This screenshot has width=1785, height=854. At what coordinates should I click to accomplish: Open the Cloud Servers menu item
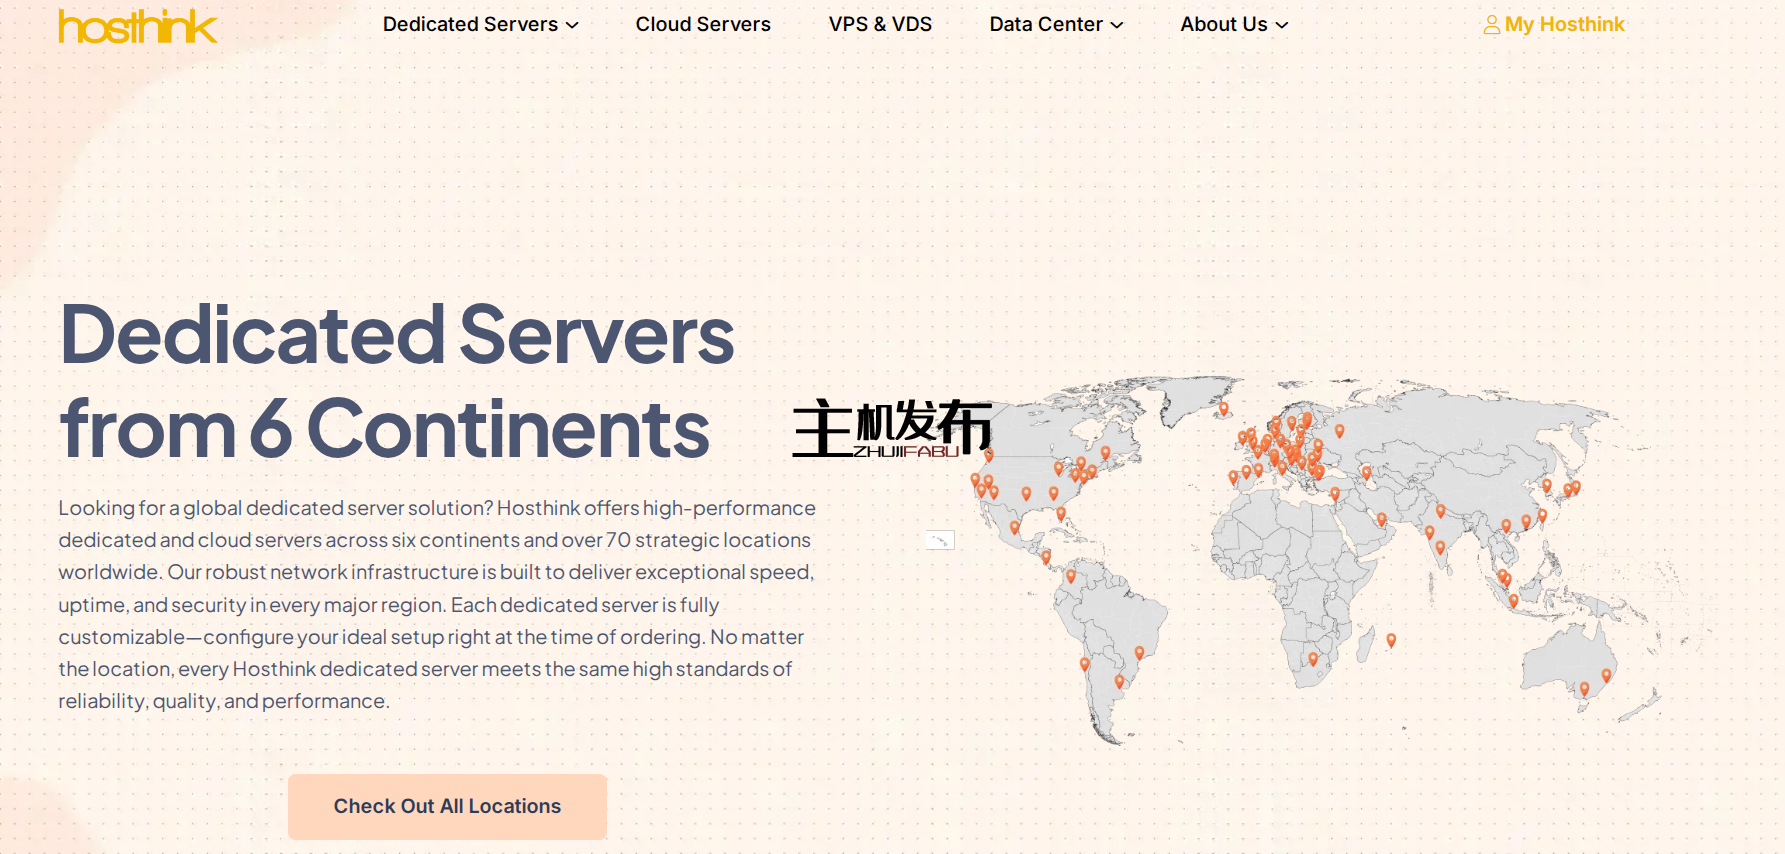703,24
